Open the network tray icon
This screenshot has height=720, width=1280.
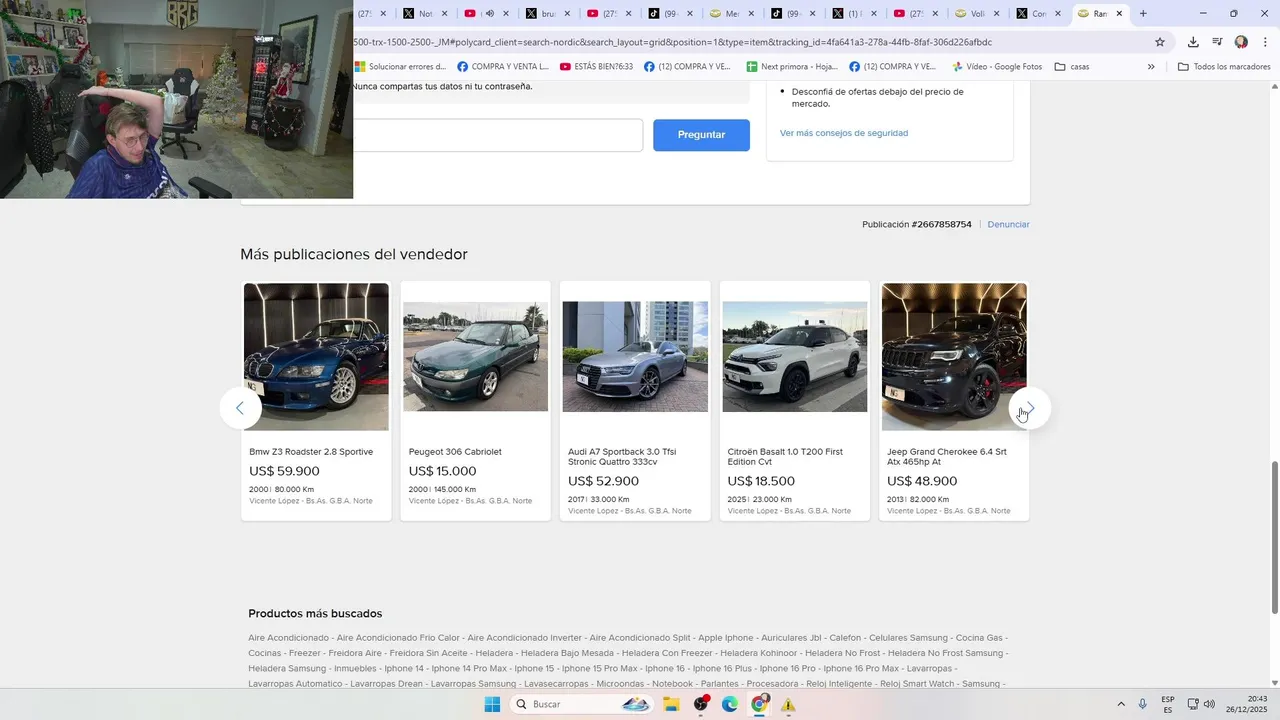tap(1192, 704)
